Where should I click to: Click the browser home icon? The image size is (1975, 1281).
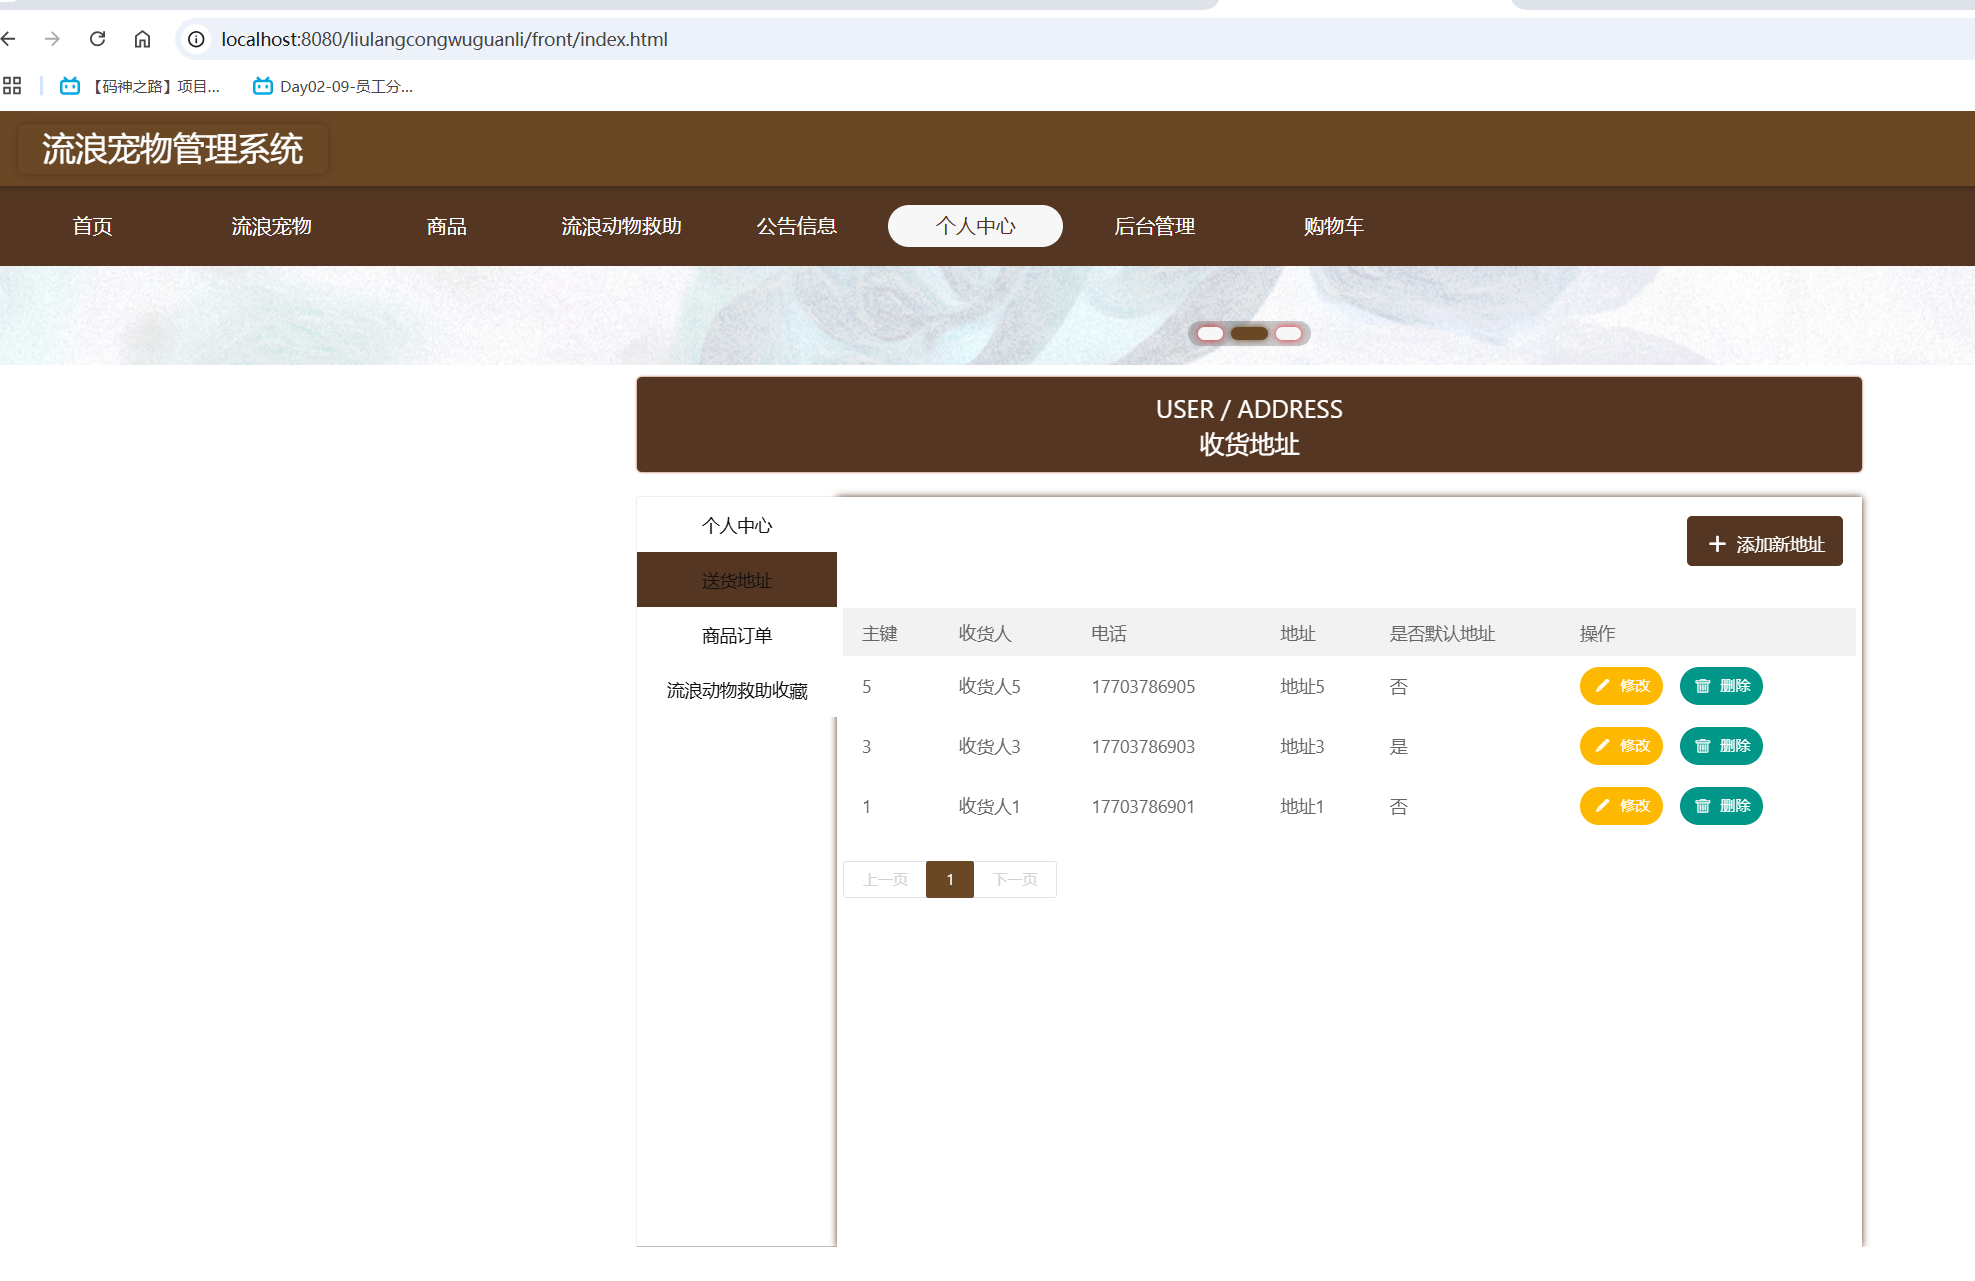142,39
